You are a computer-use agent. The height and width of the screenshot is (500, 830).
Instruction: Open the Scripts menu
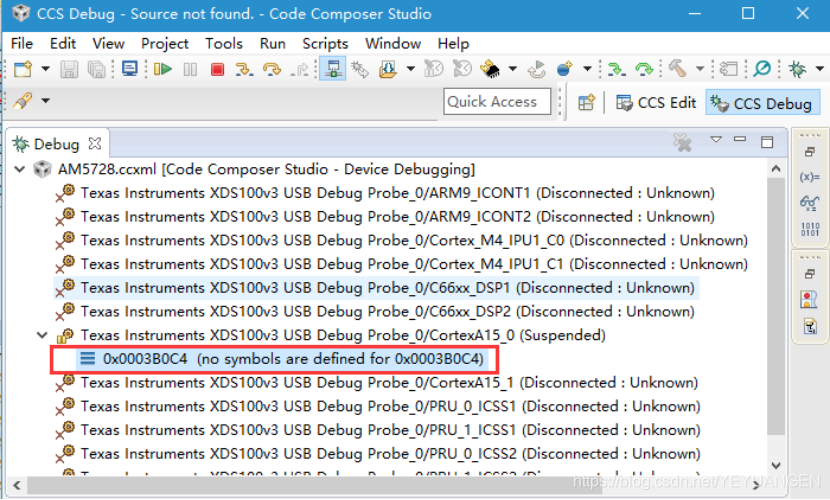coord(325,43)
